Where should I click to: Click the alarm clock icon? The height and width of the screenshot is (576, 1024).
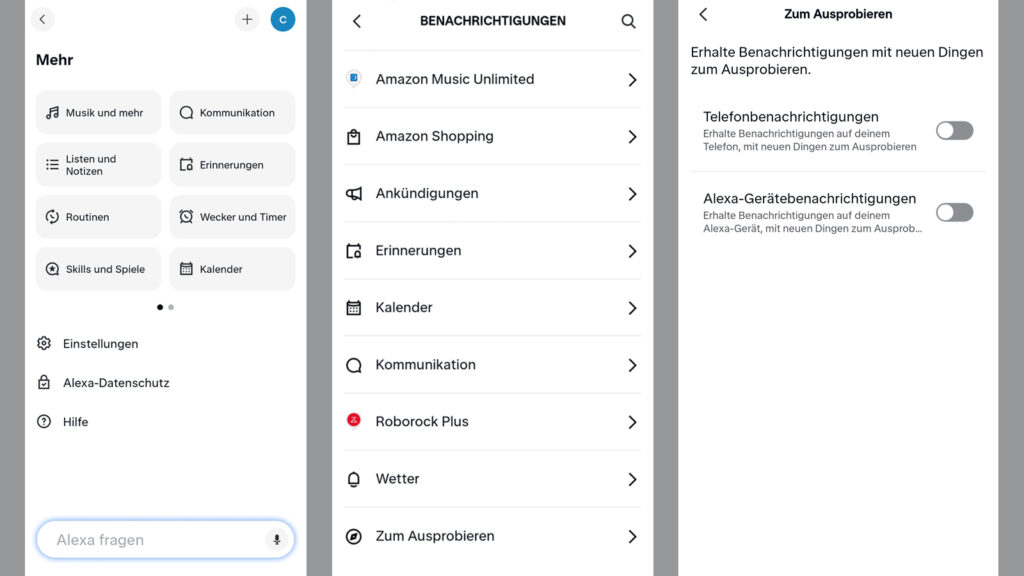coord(186,216)
